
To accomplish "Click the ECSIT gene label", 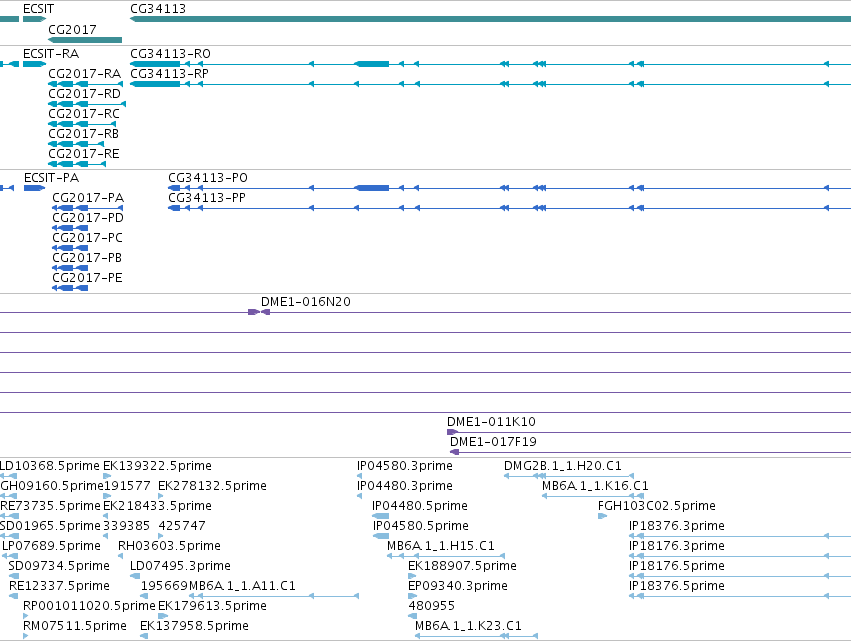I will [x=38, y=9].
